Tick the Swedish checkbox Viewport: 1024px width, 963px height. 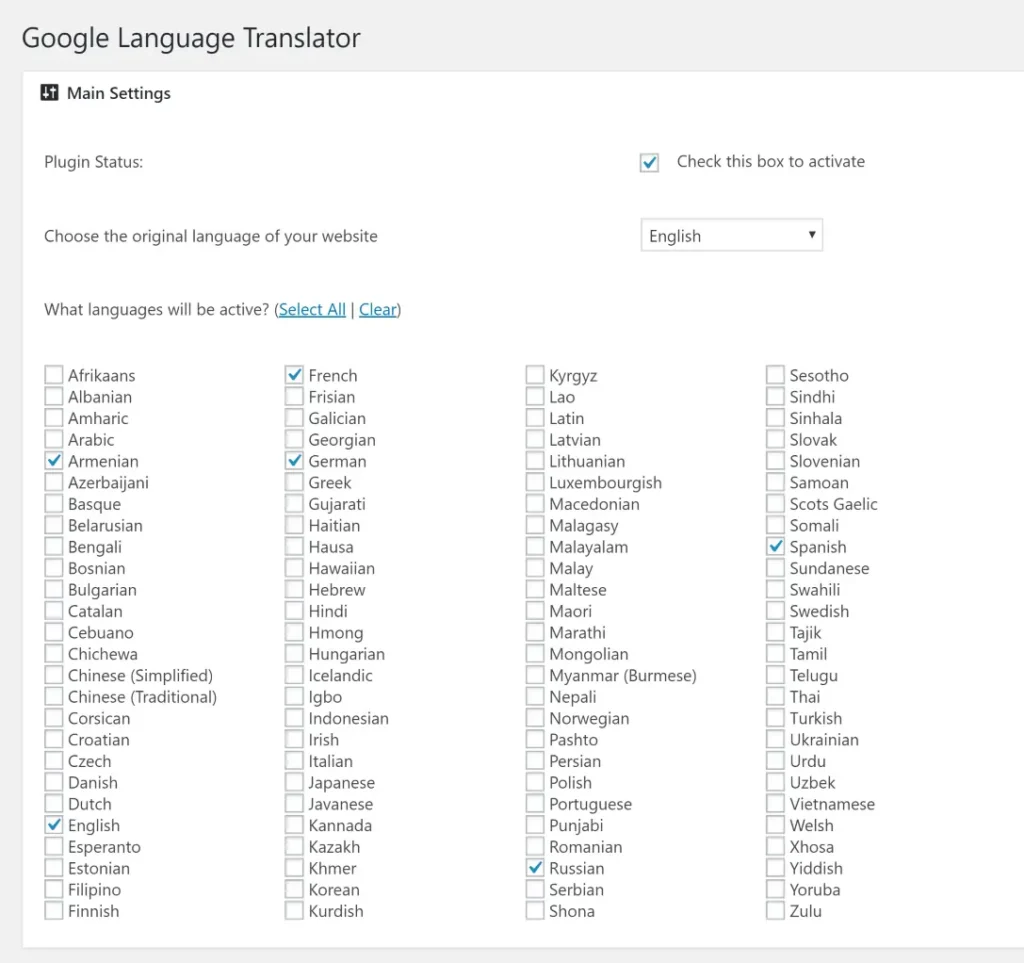pyautogui.click(x=775, y=610)
